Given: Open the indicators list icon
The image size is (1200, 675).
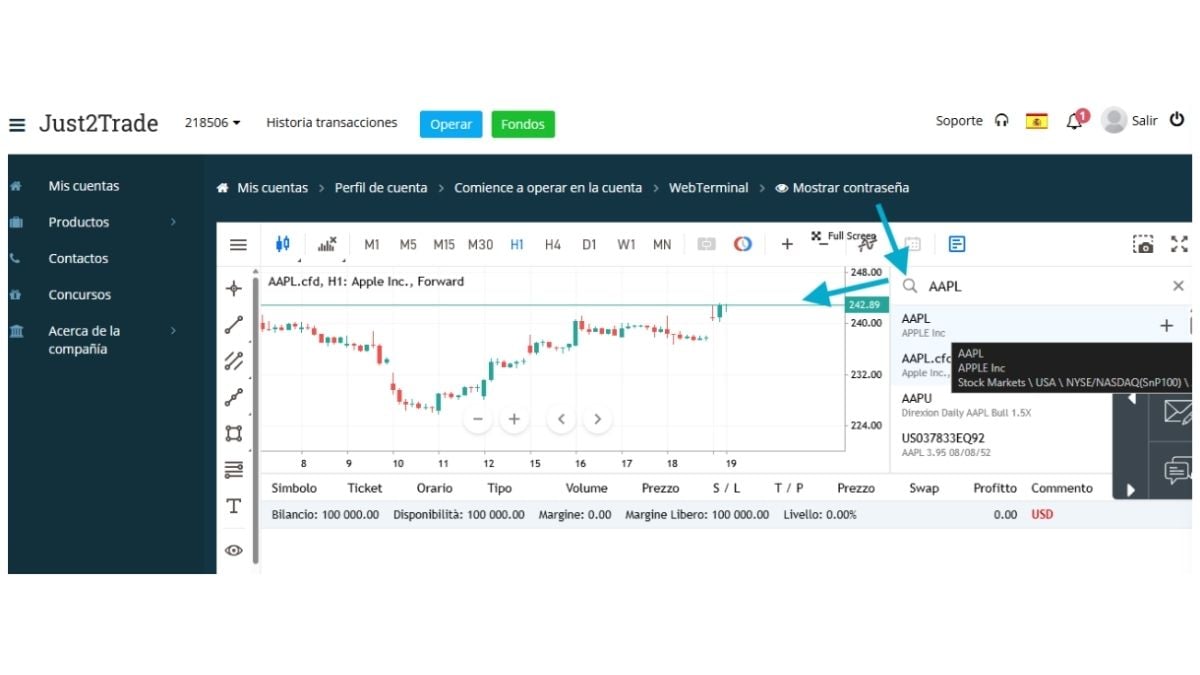Looking at the screenshot, I should [327, 243].
